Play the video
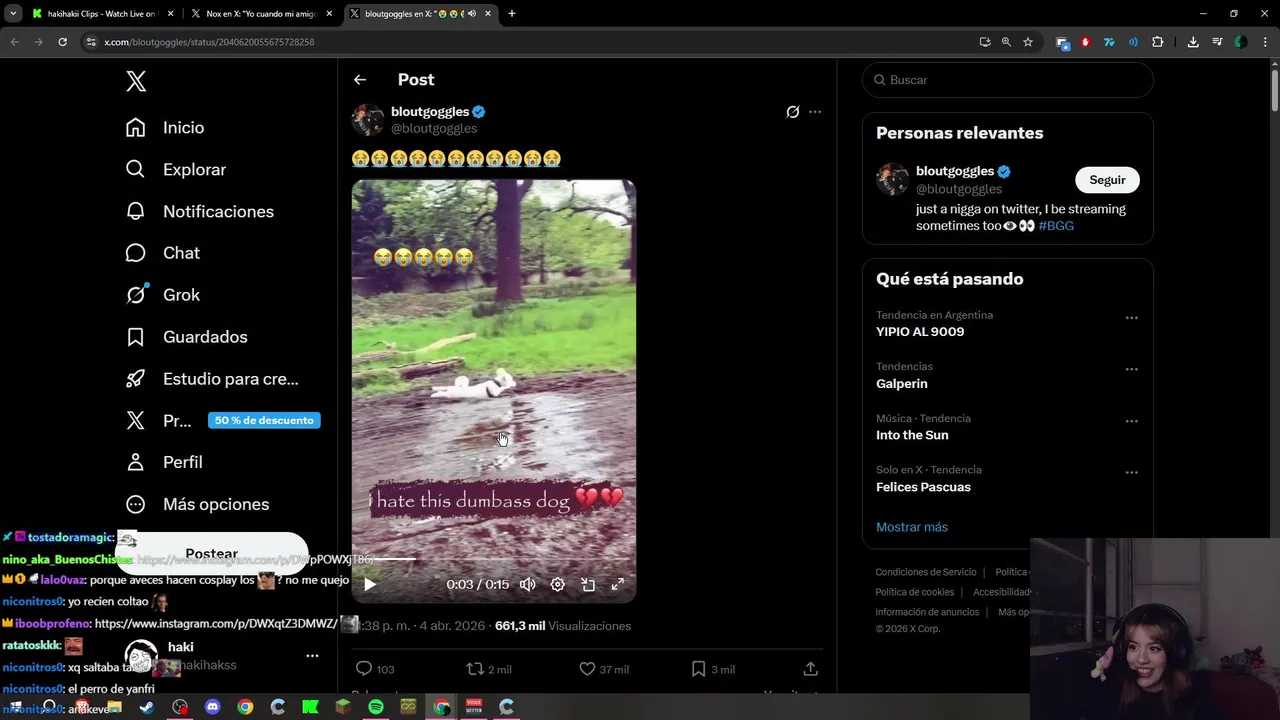This screenshot has width=1280, height=720. 370,585
